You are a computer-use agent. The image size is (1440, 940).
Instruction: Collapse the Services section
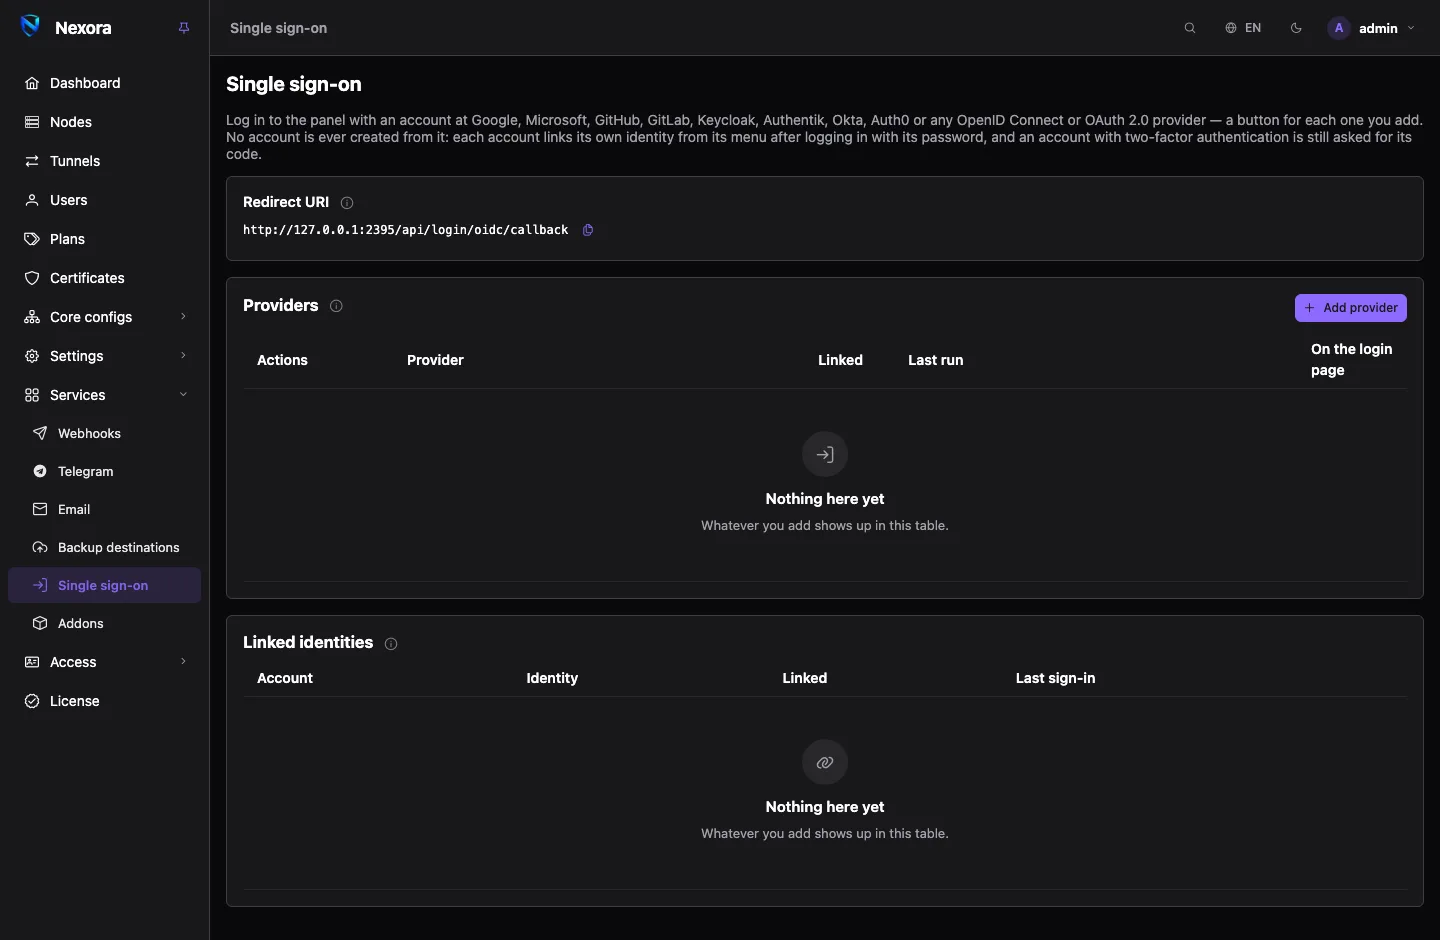click(x=105, y=395)
